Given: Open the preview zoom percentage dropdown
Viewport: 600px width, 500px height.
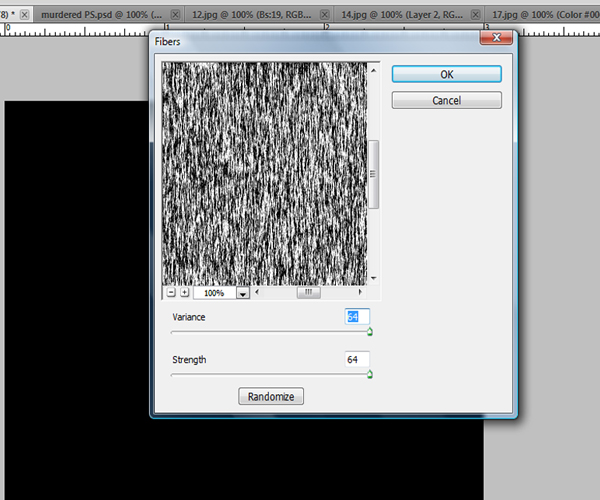Looking at the screenshot, I should pos(242,294).
